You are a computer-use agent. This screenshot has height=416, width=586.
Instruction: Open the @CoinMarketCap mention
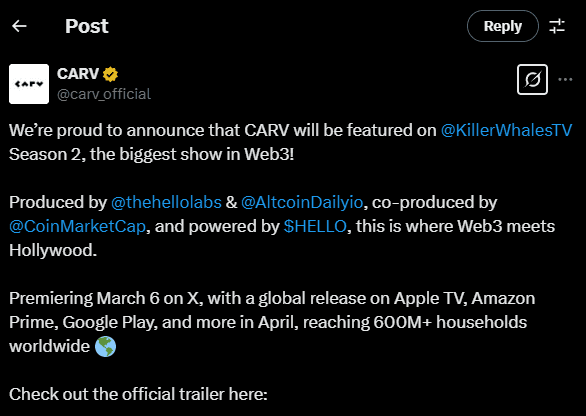77,226
